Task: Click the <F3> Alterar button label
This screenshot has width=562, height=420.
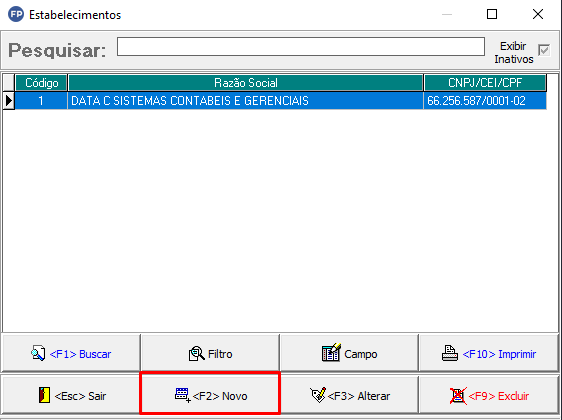Action: pos(359,396)
